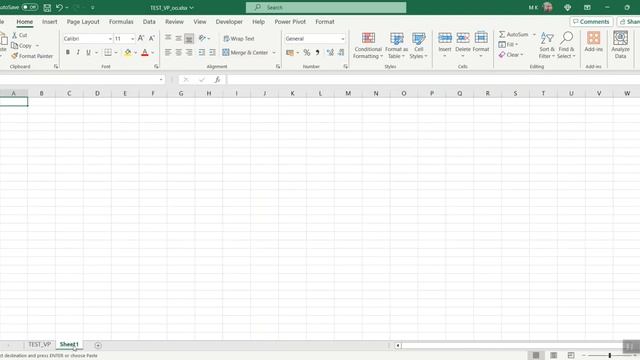Toggle the AutoSave switch
Viewport: 640px width, 360px height.
[29, 7]
